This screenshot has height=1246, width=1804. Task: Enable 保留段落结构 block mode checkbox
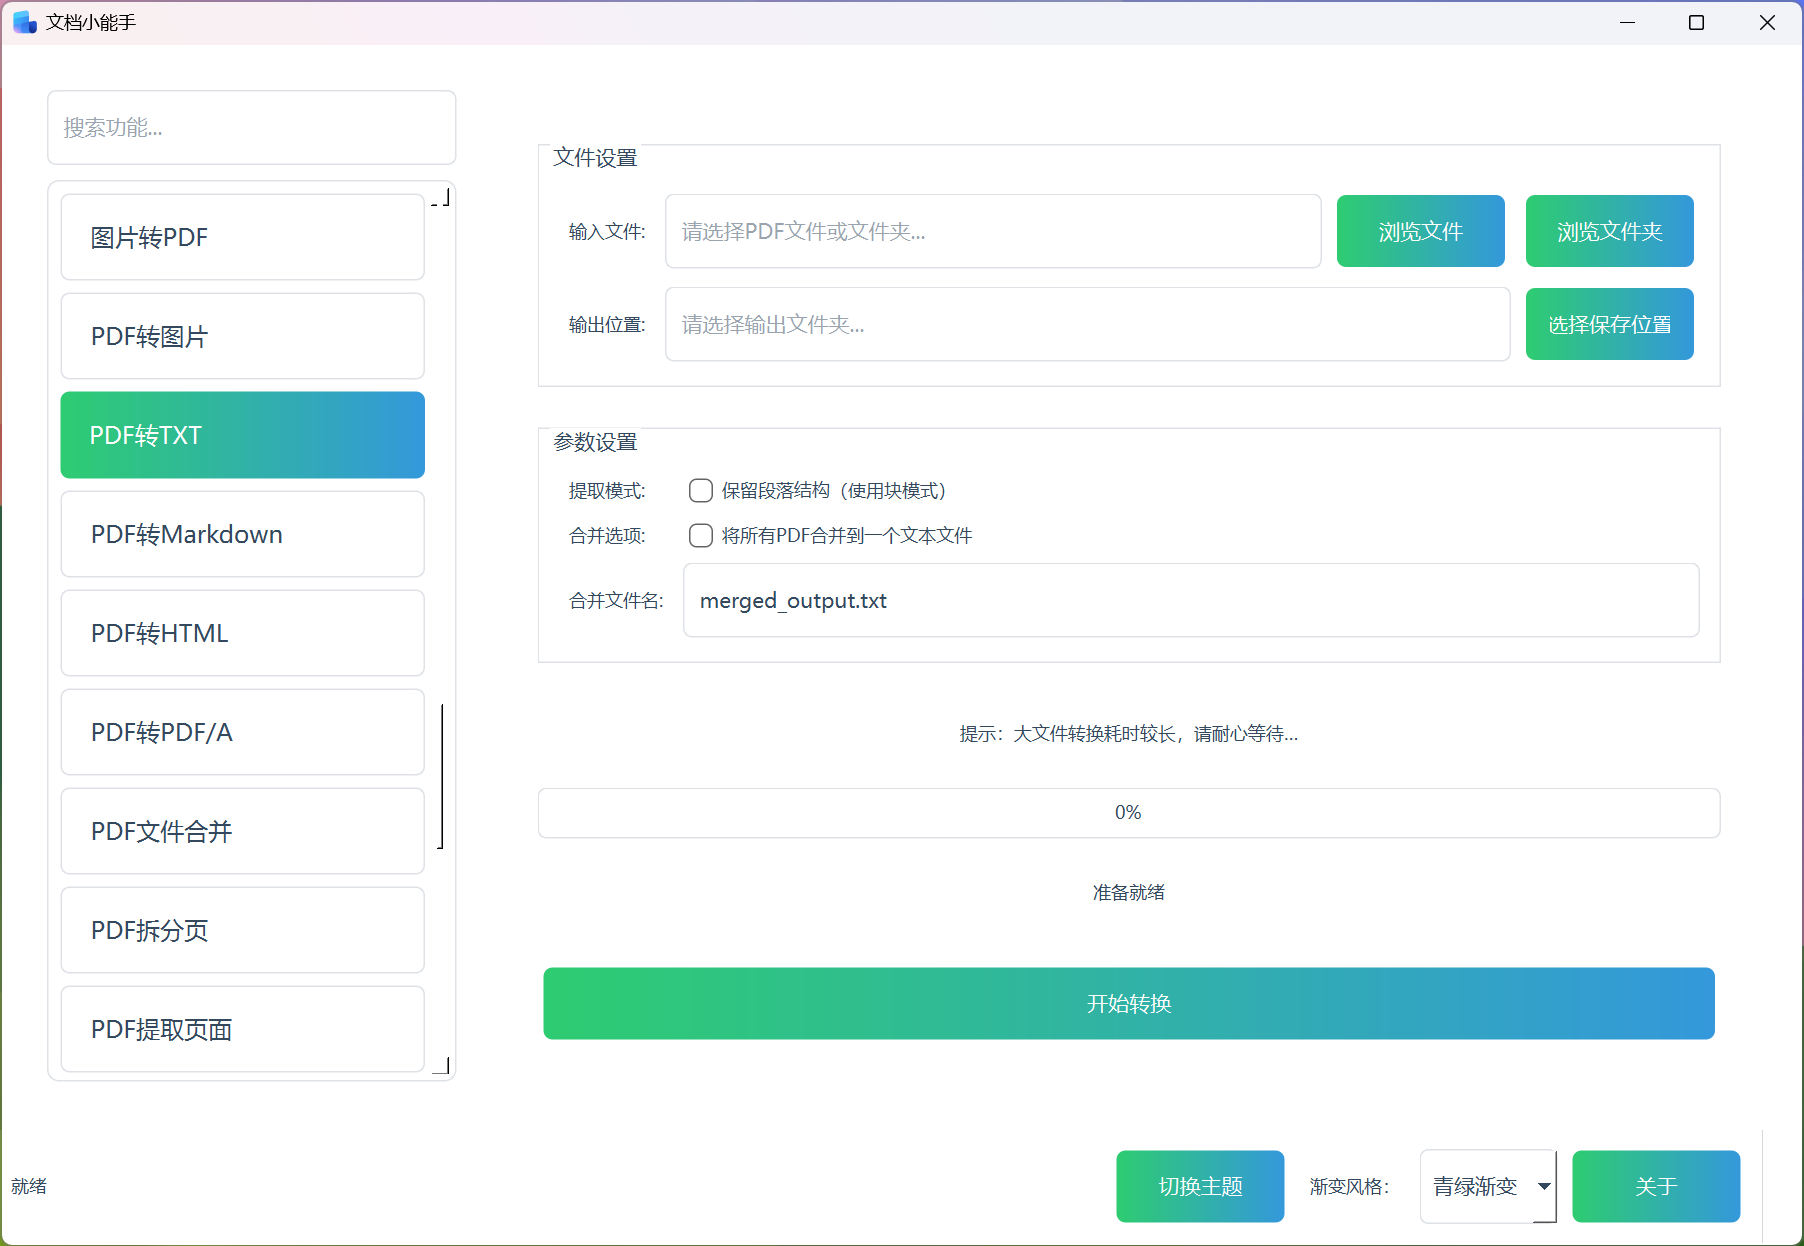click(701, 490)
